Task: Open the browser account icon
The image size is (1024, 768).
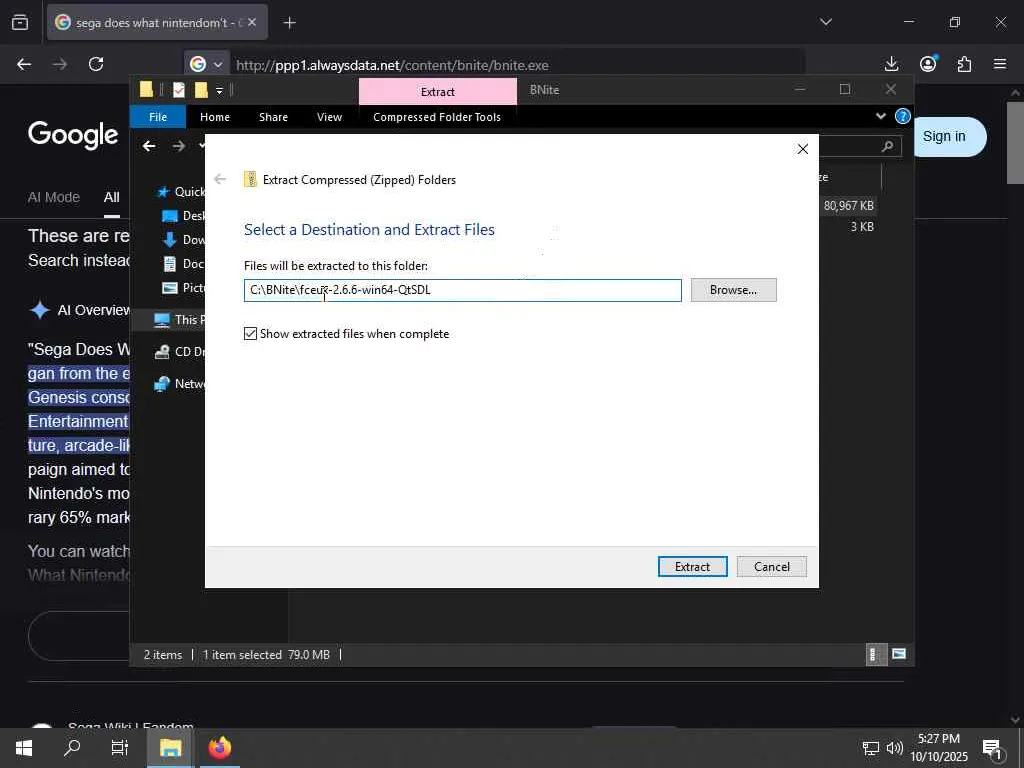Action: point(928,63)
